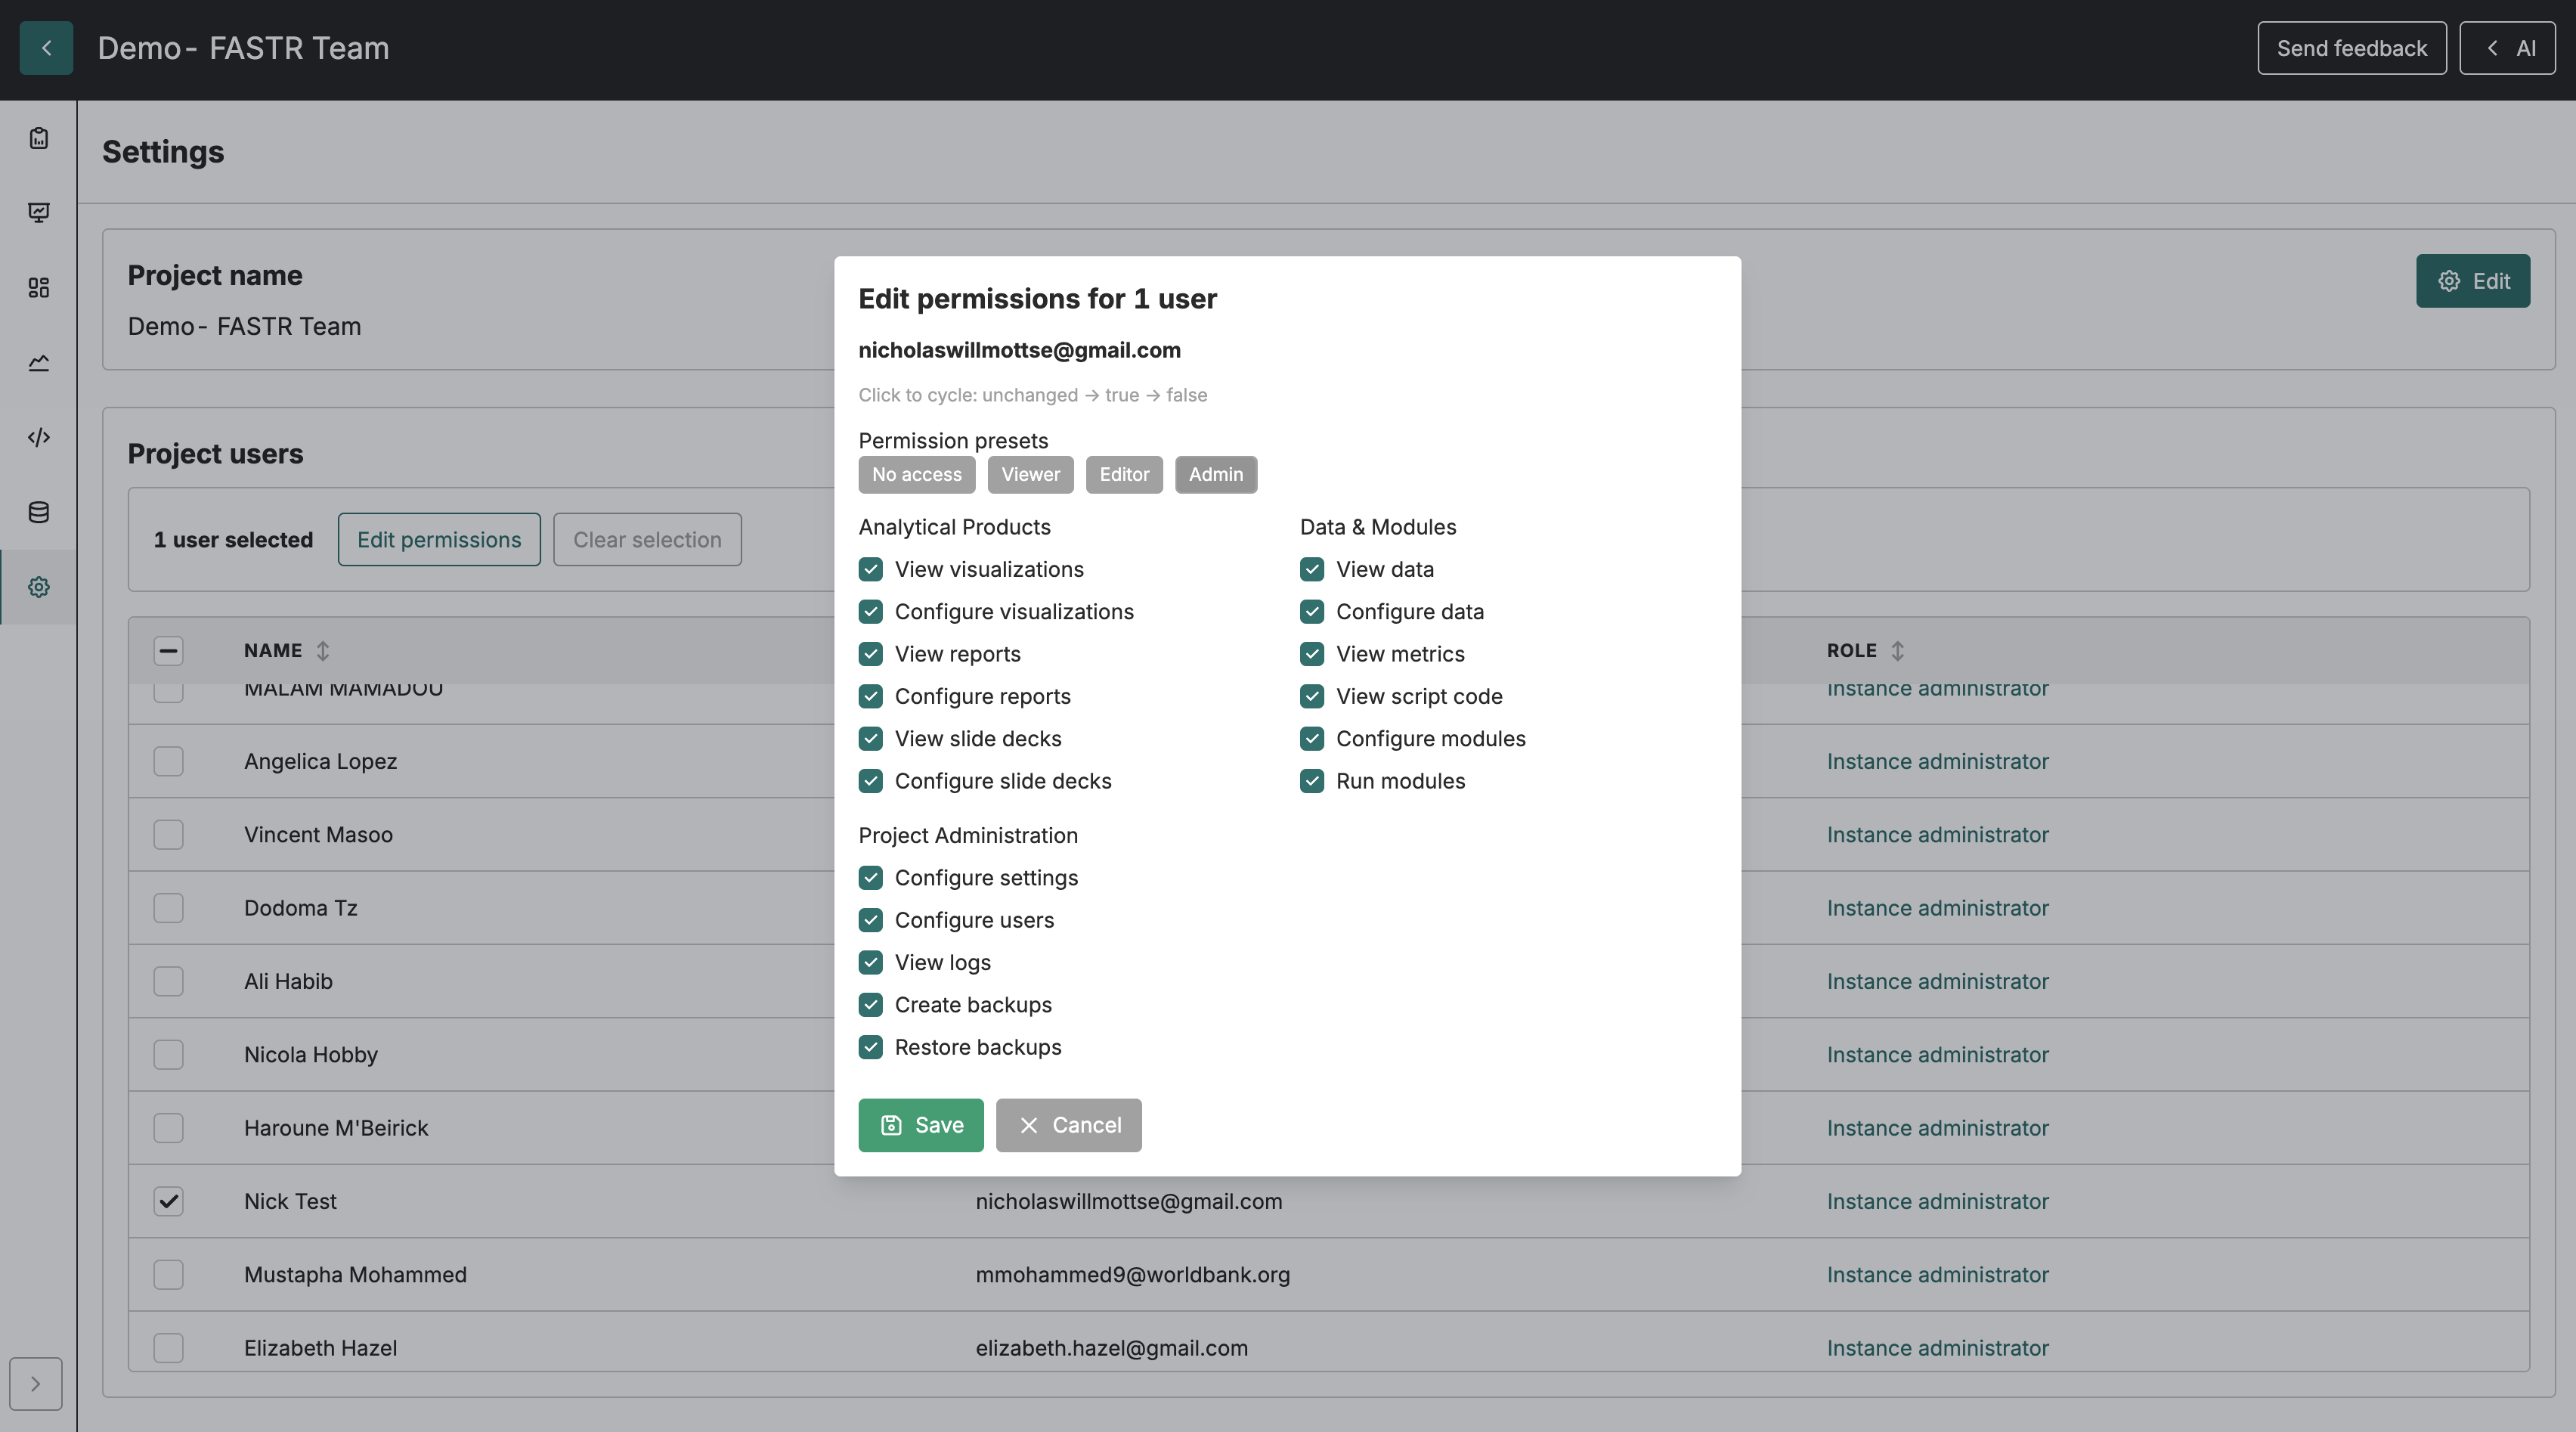Cancel the permissions dialog
Image resolution: width=2576 pixels, height=1432 pixels.
[1069, 1126]
